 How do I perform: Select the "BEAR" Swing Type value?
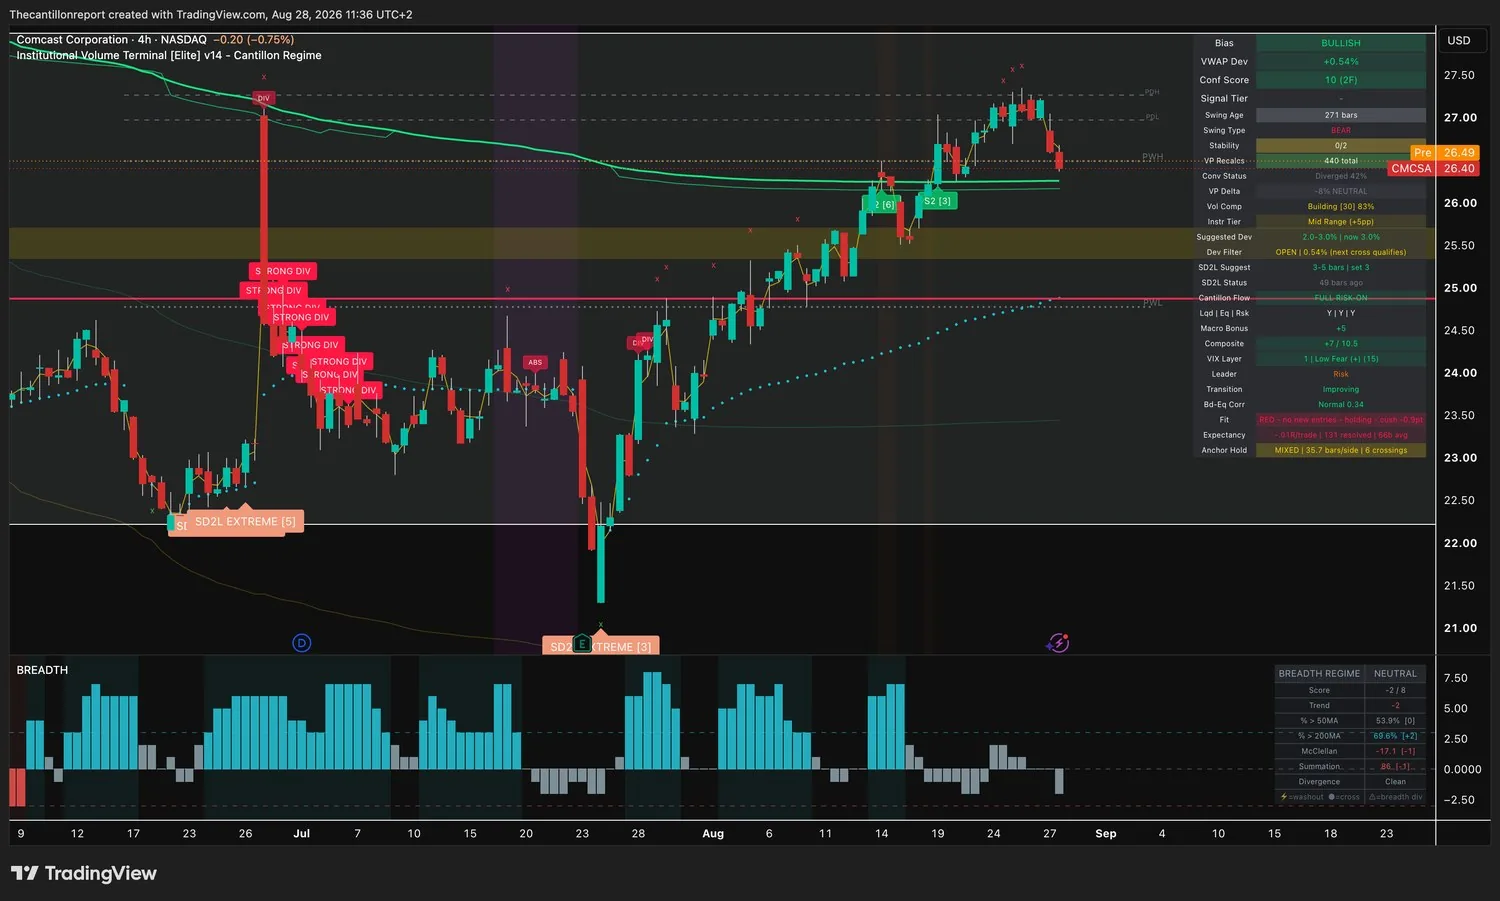coord(1341,130)
